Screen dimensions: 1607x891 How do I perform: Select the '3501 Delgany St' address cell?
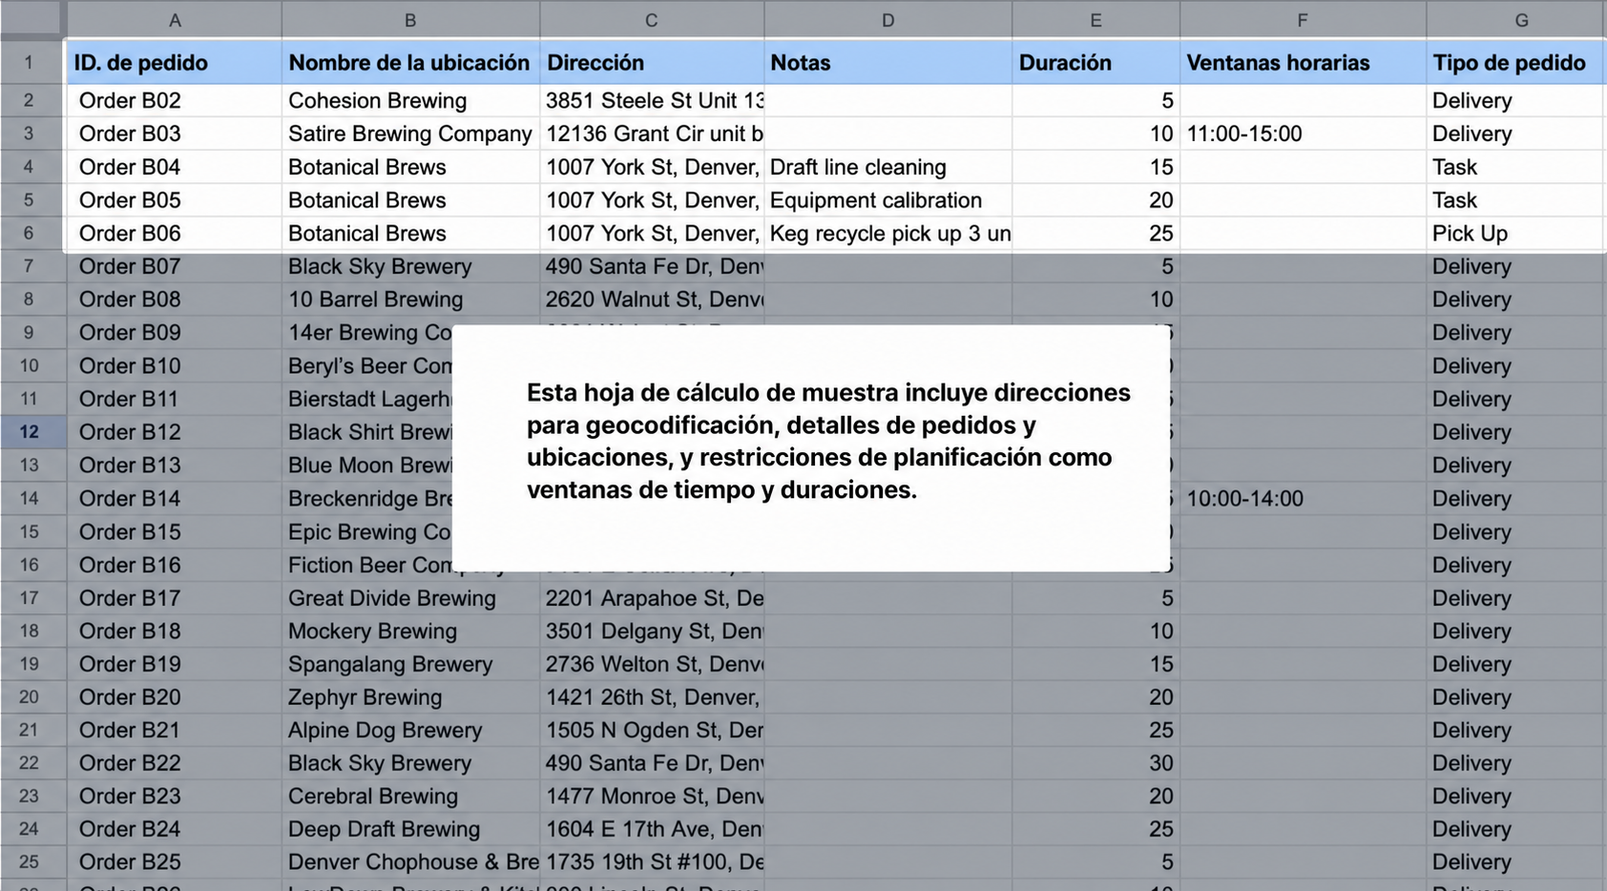click(651, 631)
